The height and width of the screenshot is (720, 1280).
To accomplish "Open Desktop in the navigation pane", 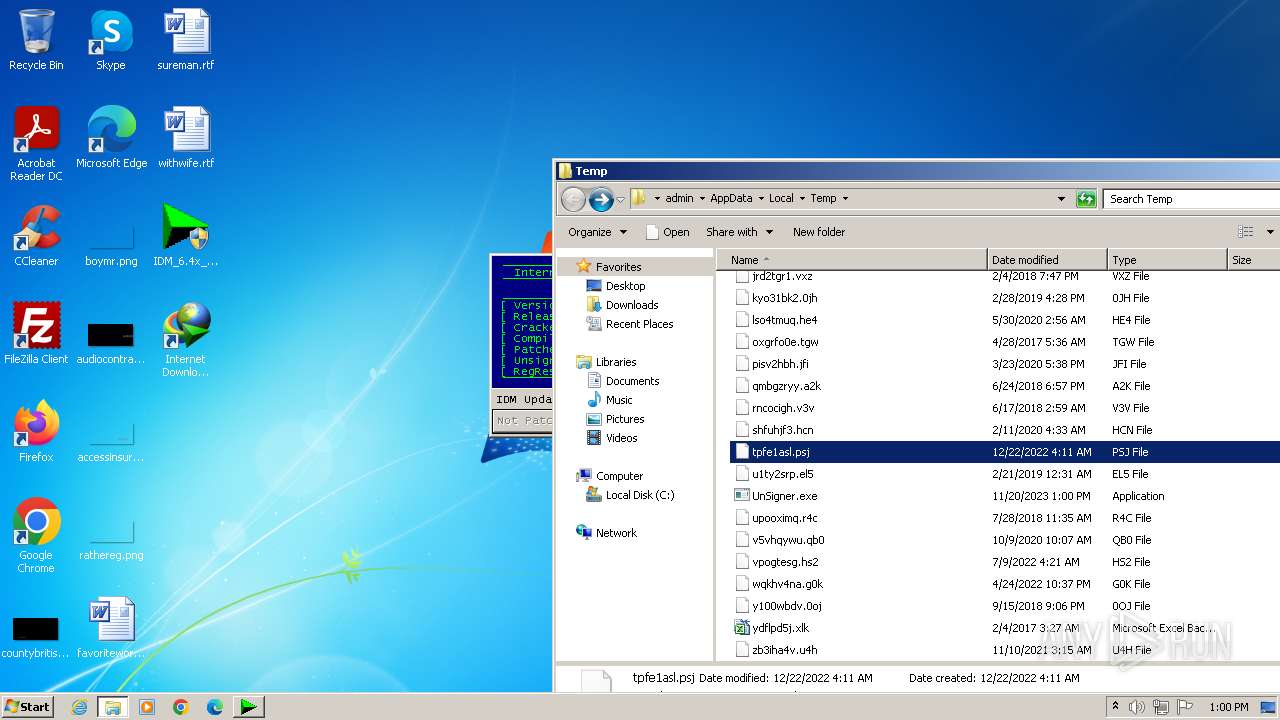I will point(625,286).
